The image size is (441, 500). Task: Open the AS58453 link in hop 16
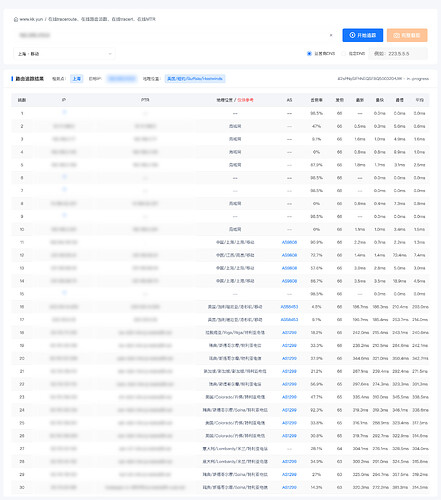coord(289,307)
